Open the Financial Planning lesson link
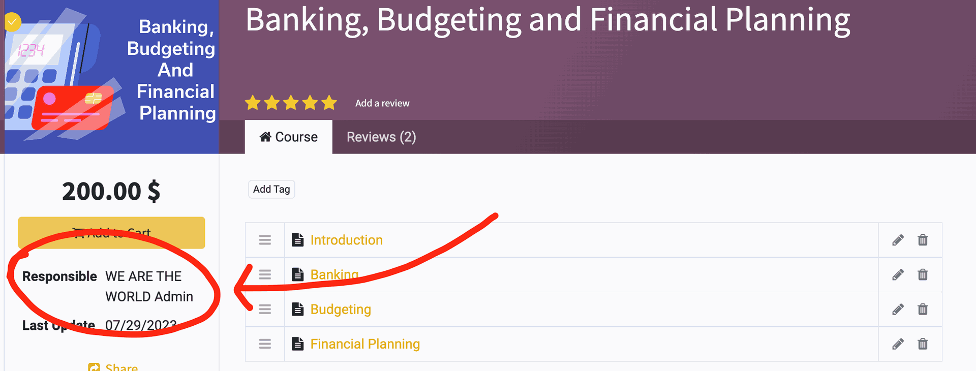The image size is (976, 371). pos(365,344)
